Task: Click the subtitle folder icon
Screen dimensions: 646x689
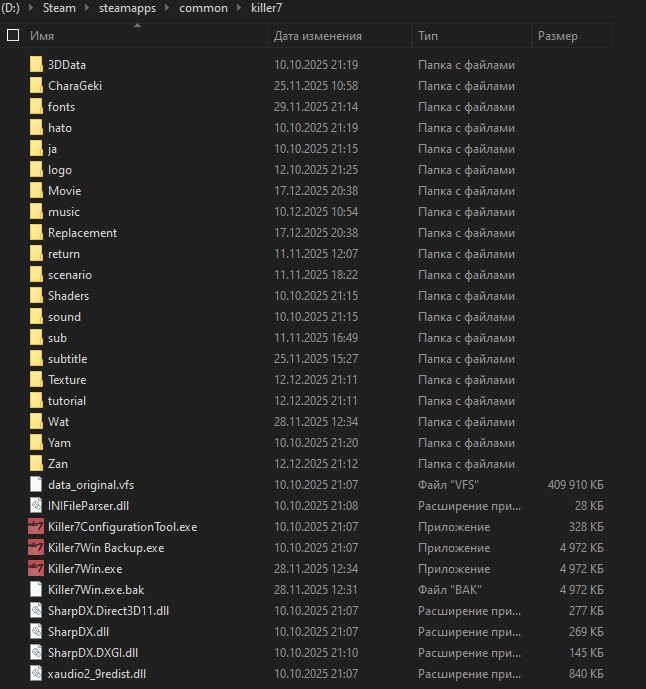Action: 36,359
